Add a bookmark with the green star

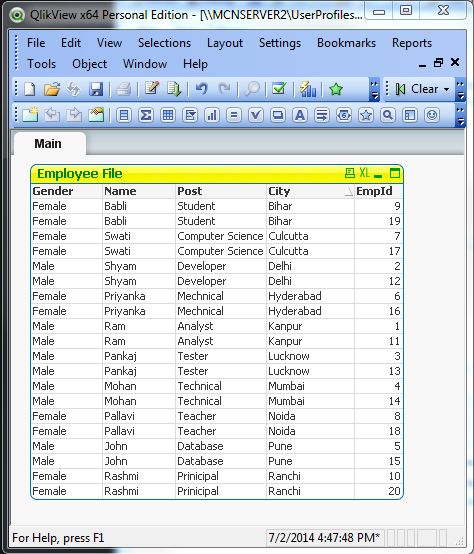coord(336,89)
